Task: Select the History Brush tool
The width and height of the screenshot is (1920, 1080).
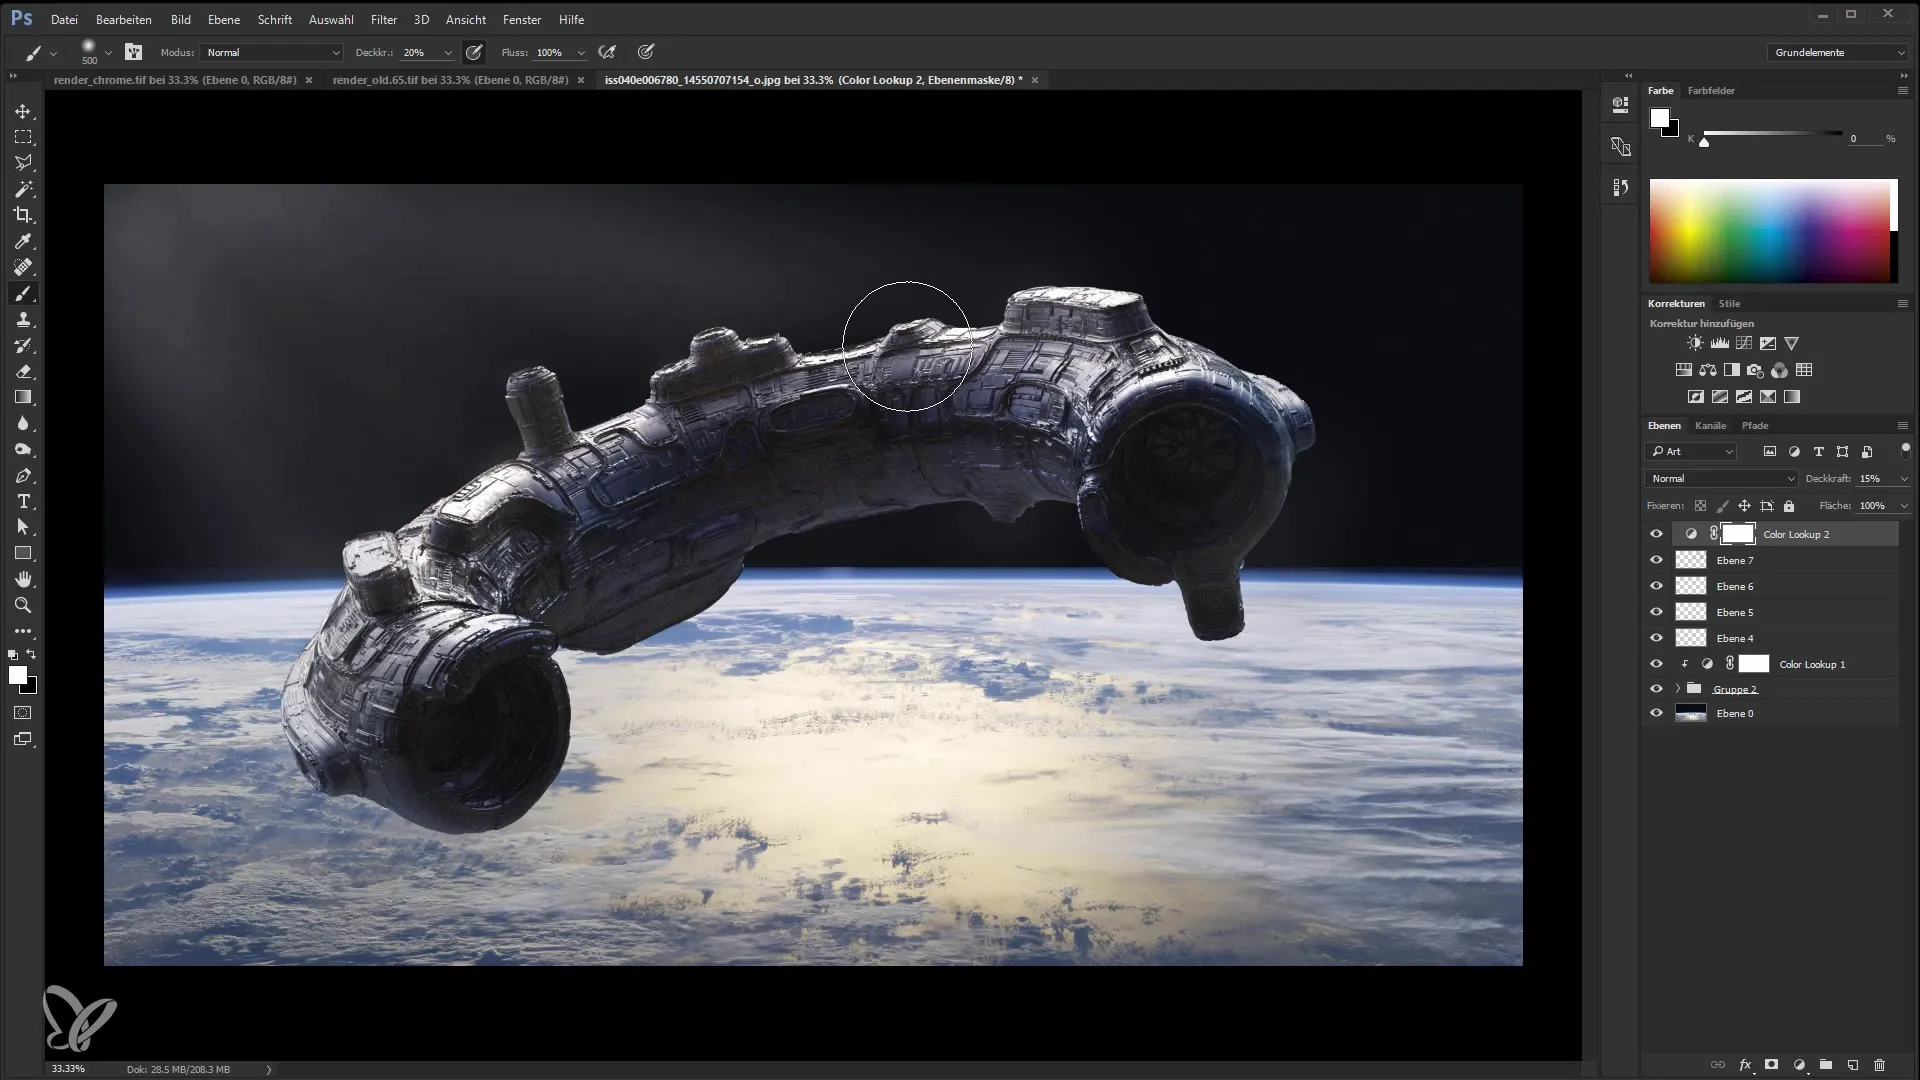Action: [x=23, y=345]
